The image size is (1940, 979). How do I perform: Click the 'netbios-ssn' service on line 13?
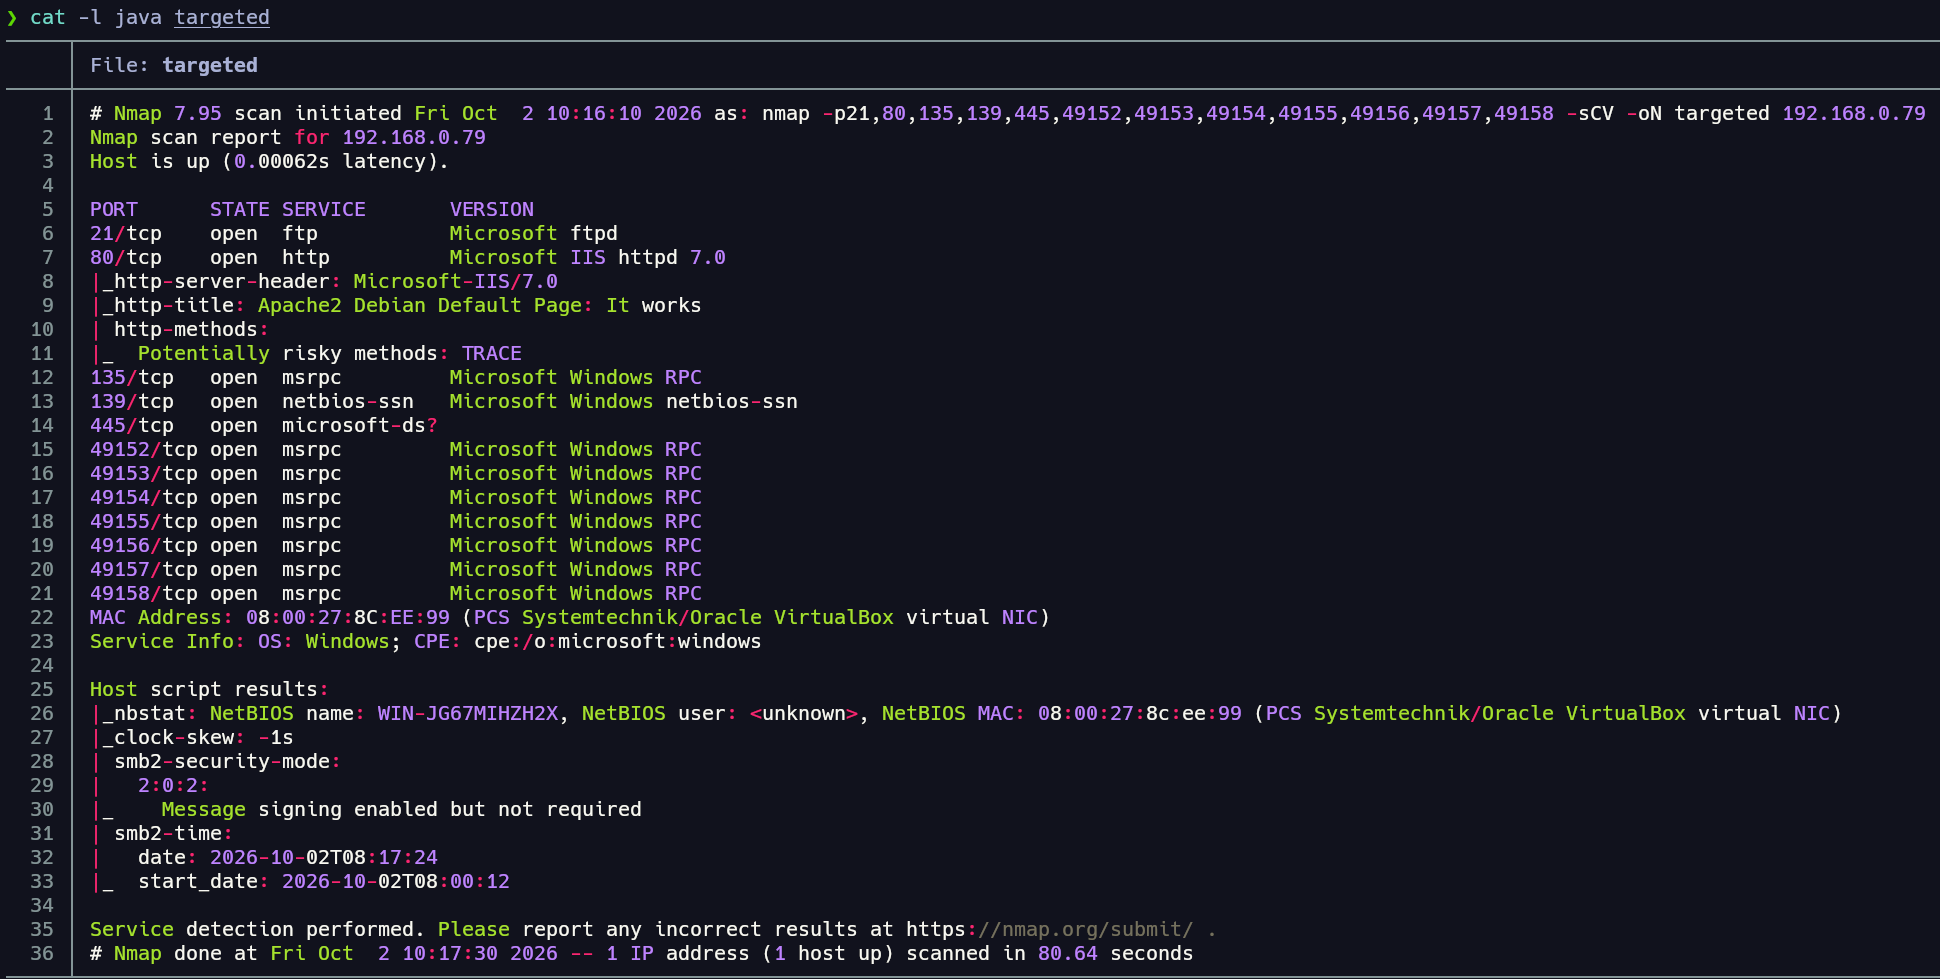pyautogui.click(x=348, y=401)
